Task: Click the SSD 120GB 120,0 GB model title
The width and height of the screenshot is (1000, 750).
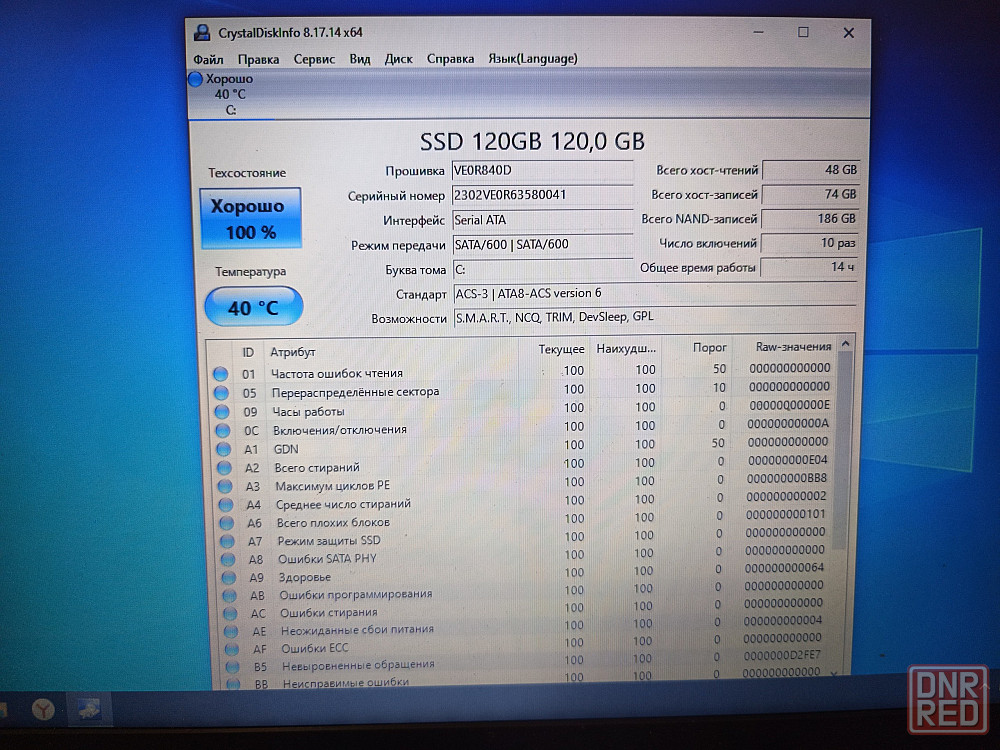Action: (x=533, y=142)
